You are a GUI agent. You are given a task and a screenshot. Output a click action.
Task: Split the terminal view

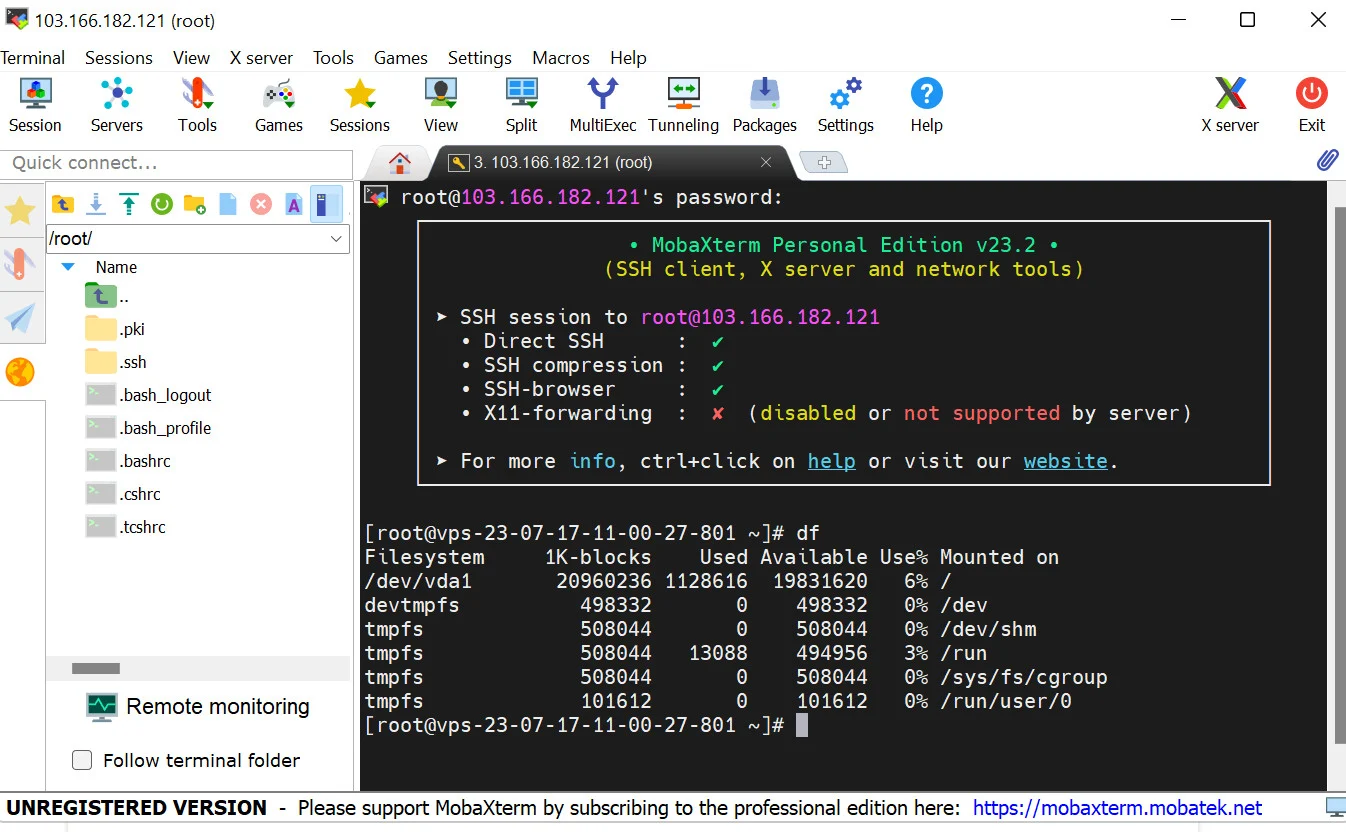[x=520, y=103]
